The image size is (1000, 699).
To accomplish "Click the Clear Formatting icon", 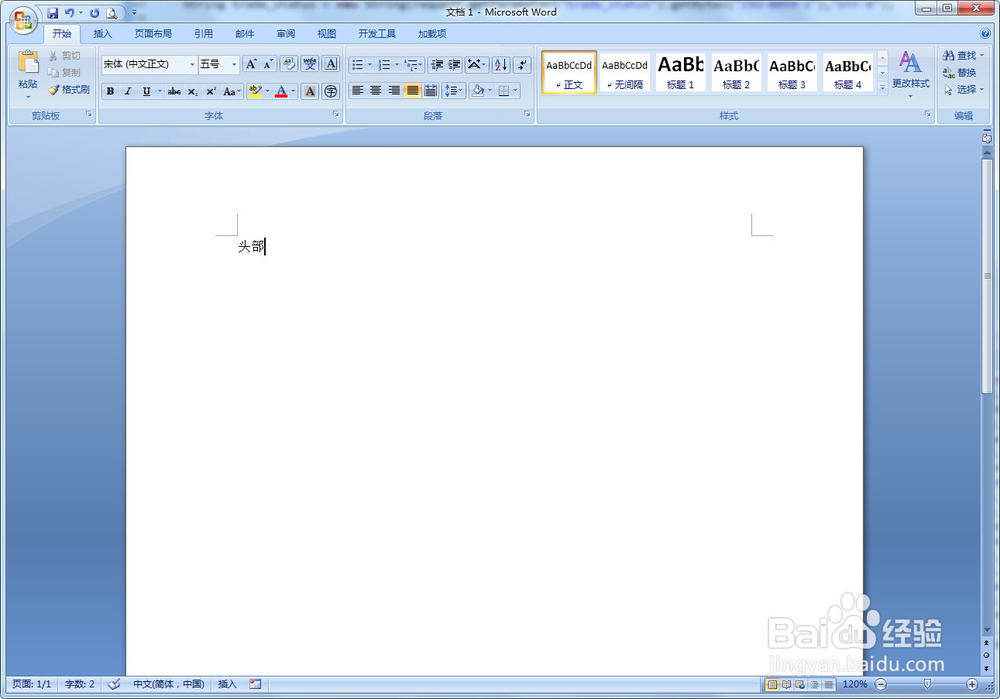I will click(x=288, y=63).
